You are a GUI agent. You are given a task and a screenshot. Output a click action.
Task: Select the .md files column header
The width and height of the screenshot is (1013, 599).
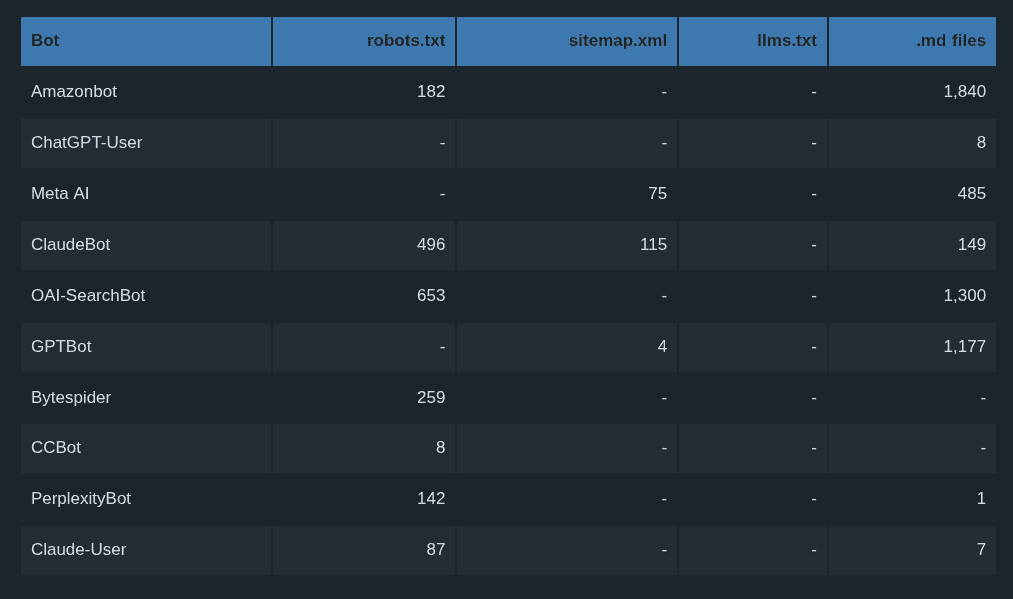pos(950,41)
